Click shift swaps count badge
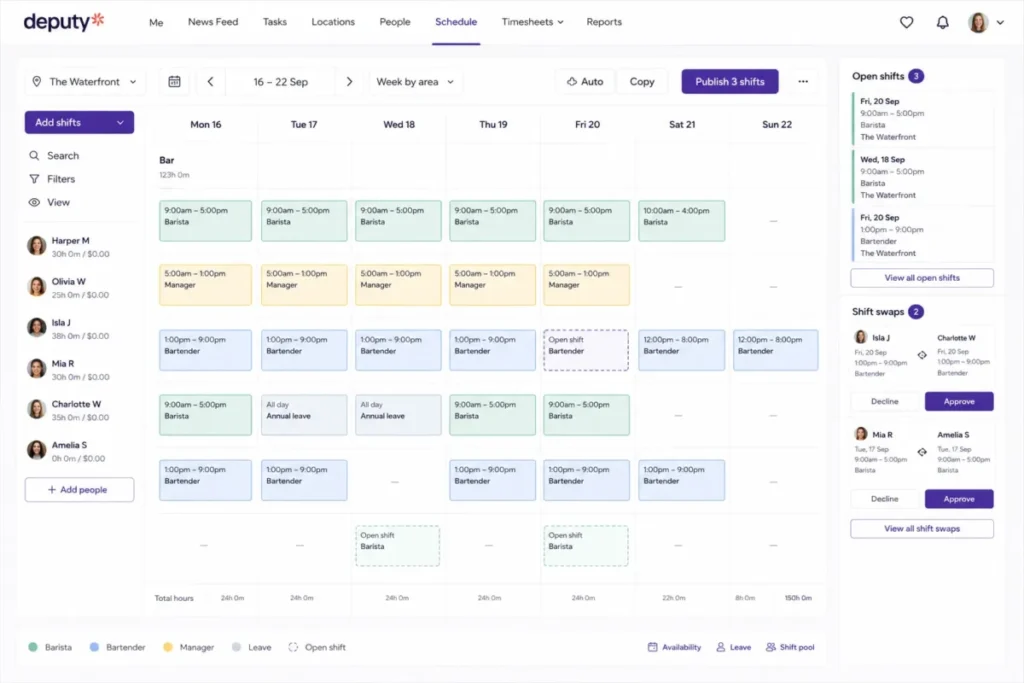 coord(916,312)
